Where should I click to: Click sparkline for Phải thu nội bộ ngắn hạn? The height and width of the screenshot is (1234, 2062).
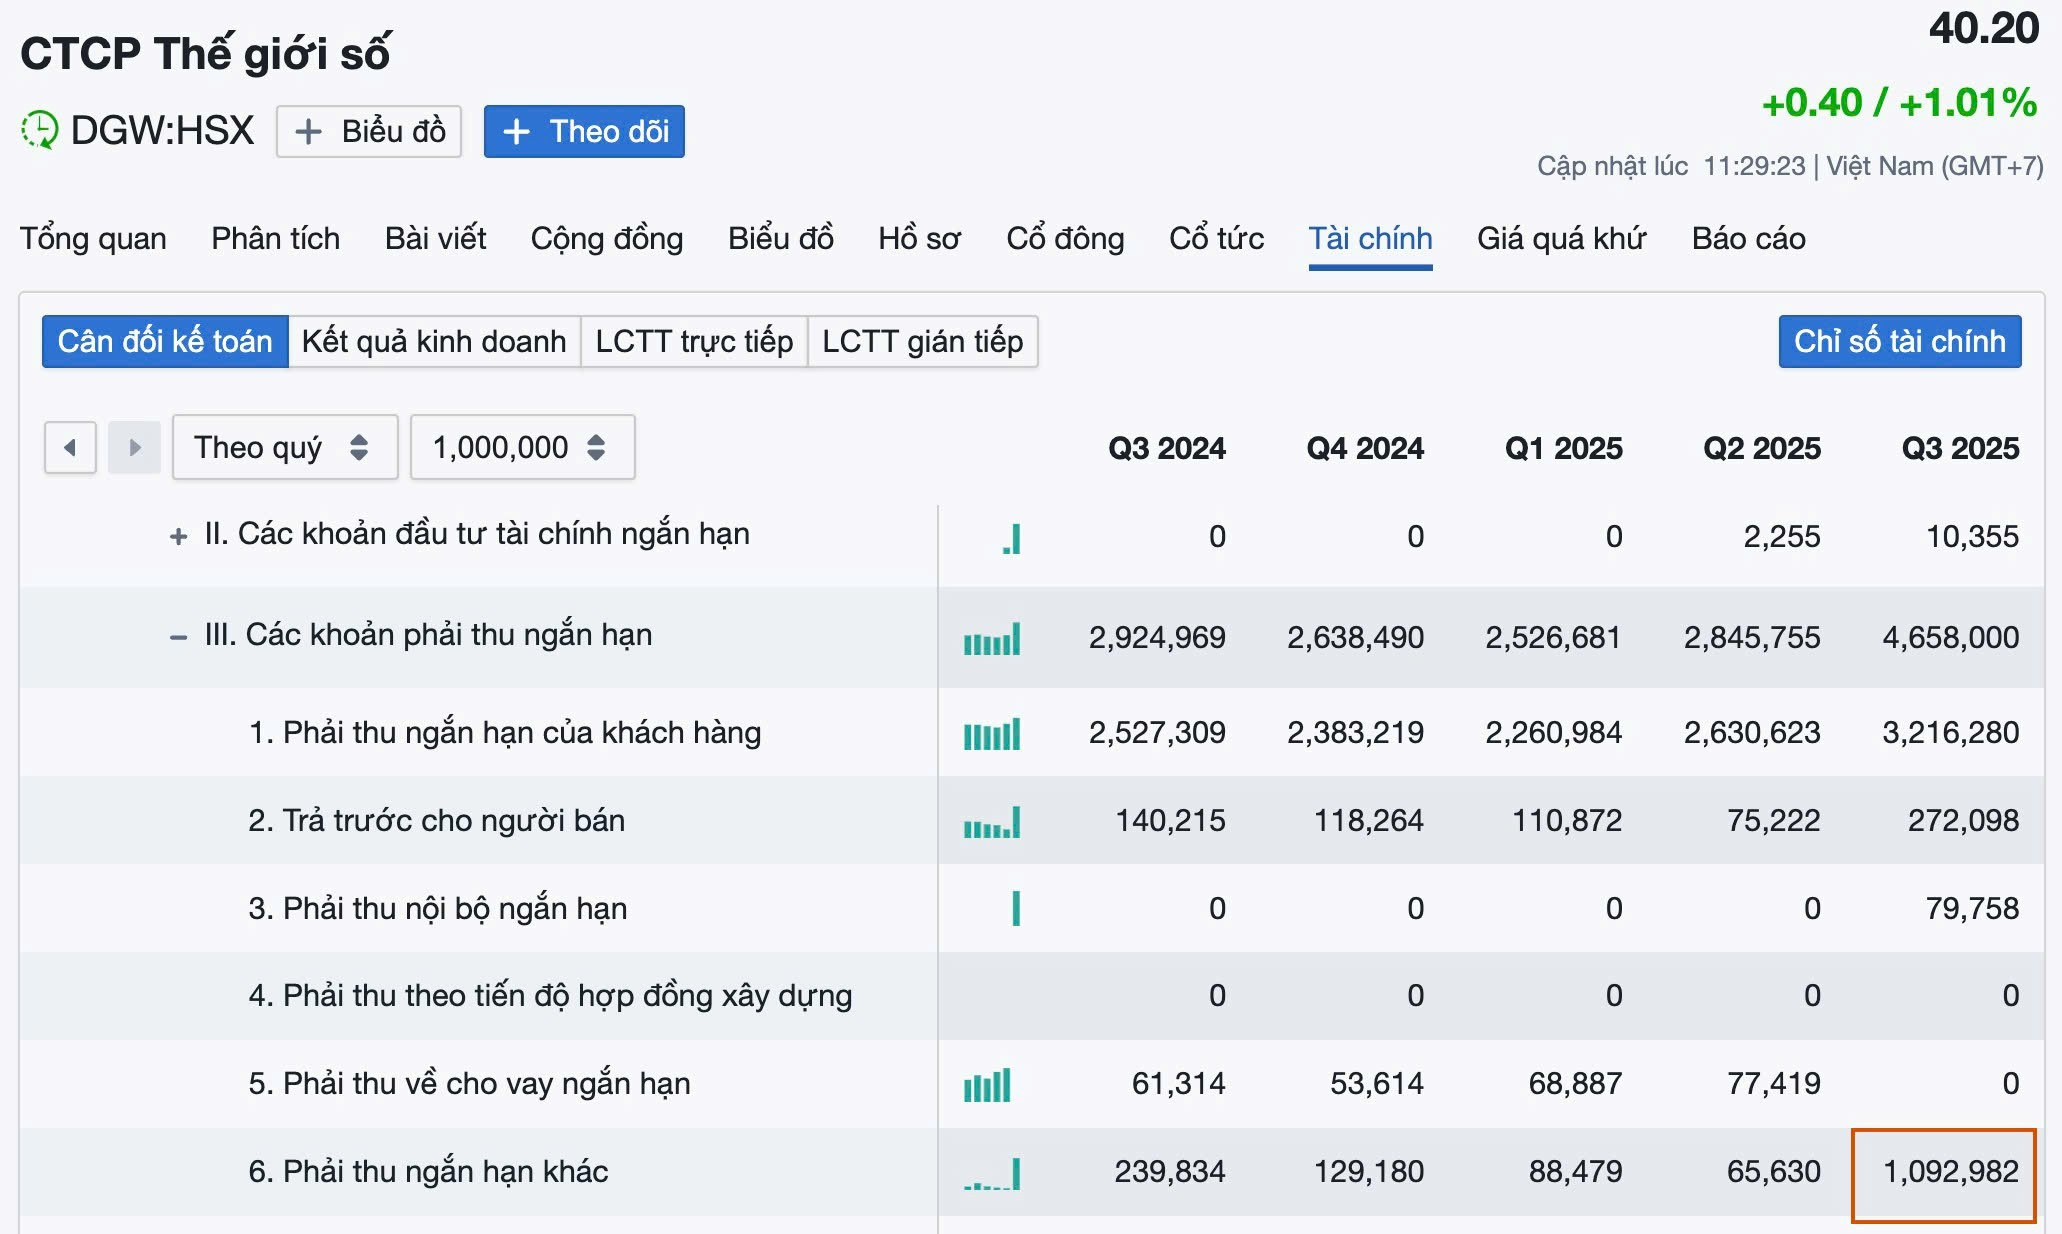1015,909
